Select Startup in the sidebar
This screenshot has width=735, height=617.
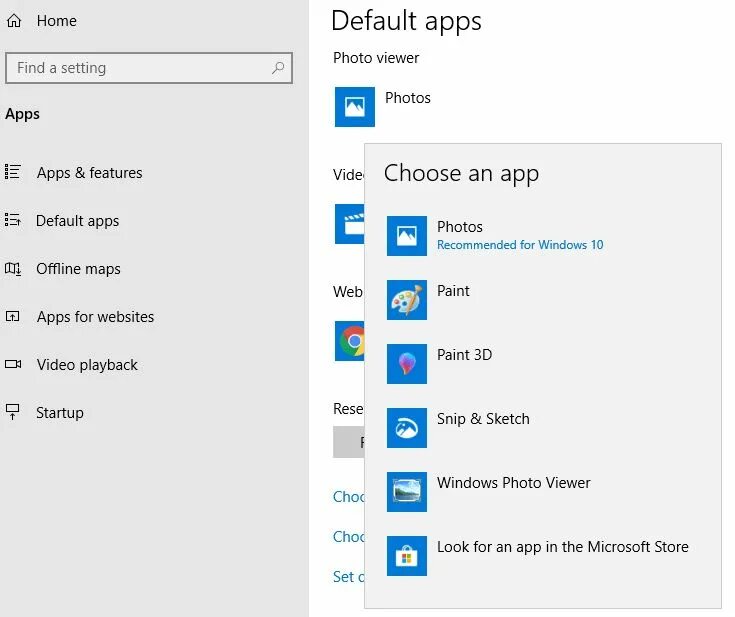coord(60,413)
